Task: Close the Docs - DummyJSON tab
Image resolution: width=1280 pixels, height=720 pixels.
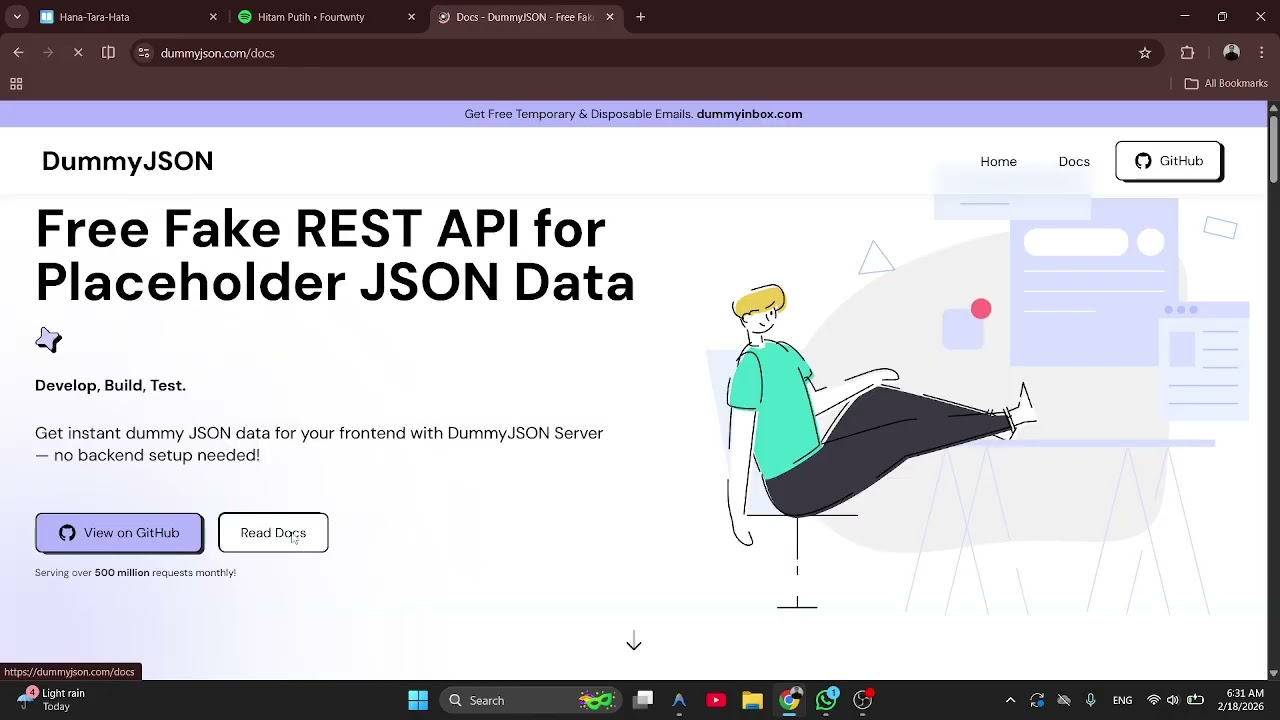Action: (609, 17)
